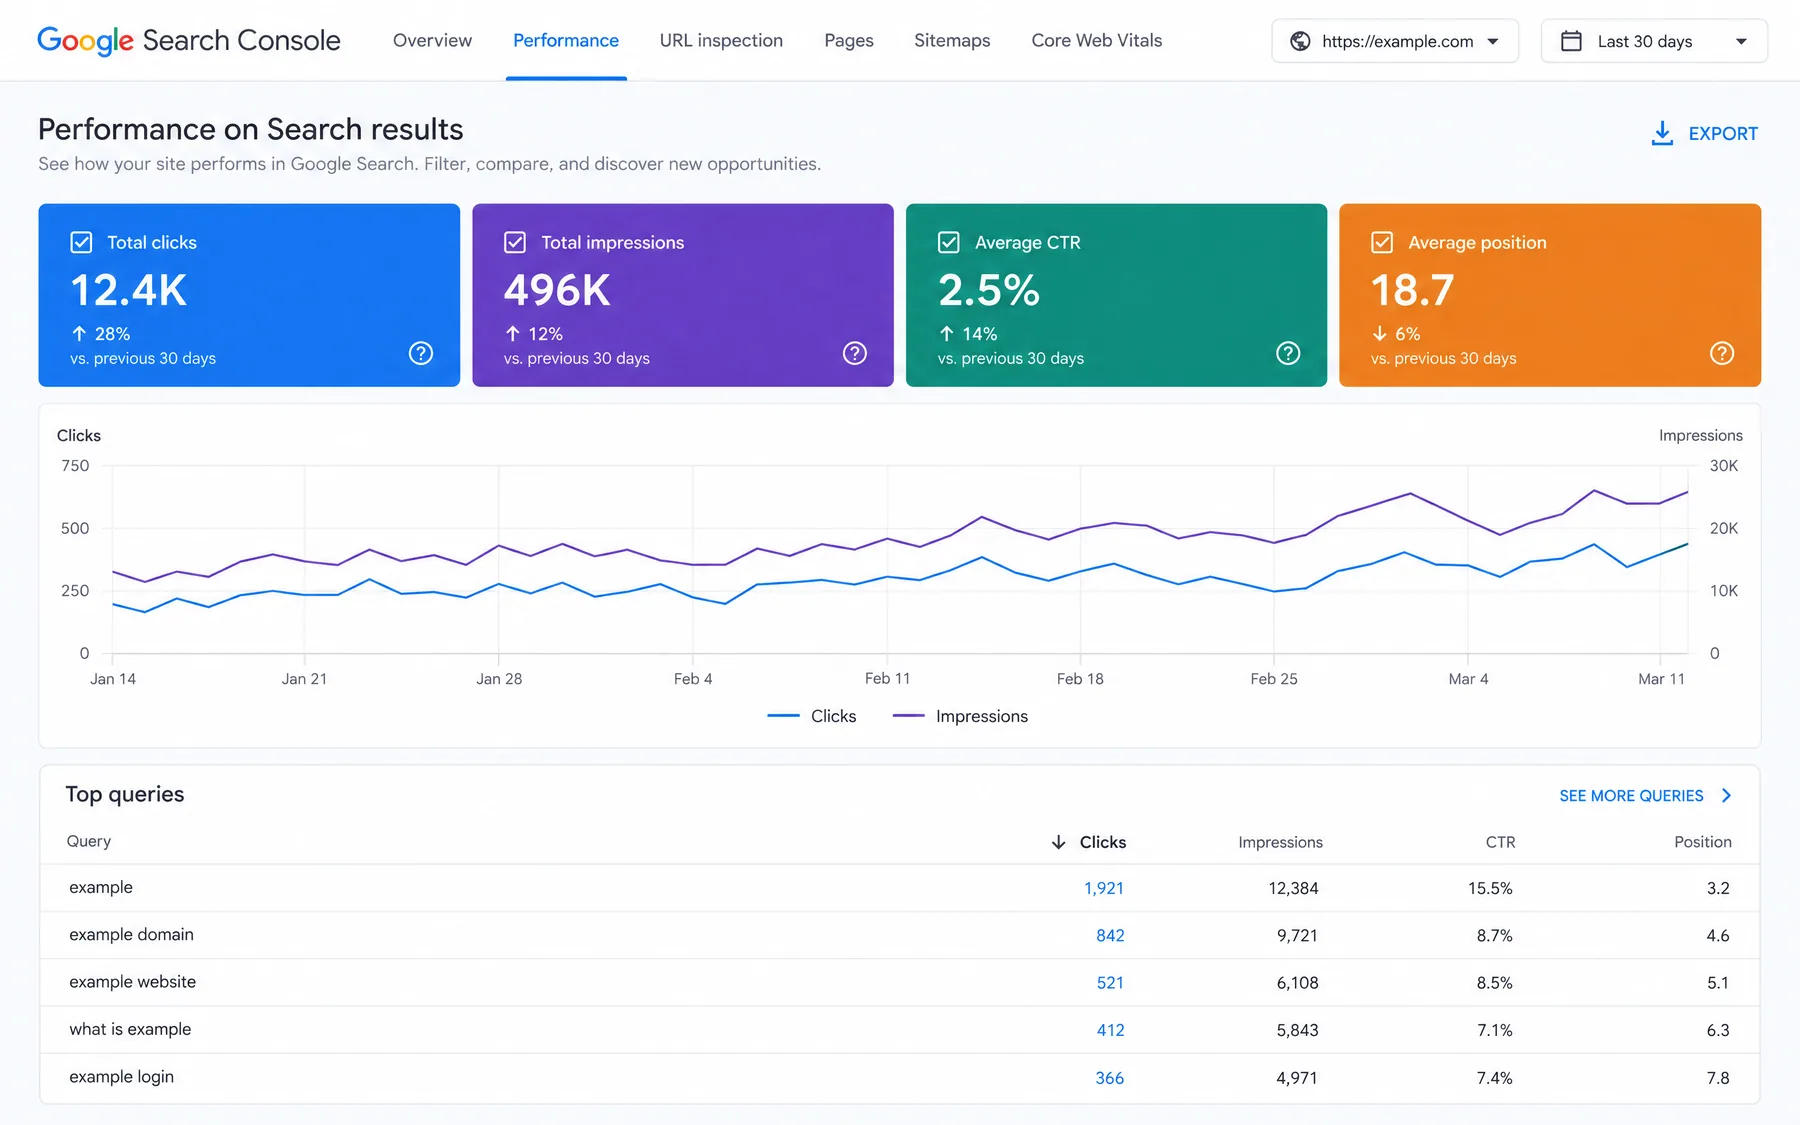Screen dimensions: 1800x1125
Task: Click the Query column header
Action: pos(89,841)
